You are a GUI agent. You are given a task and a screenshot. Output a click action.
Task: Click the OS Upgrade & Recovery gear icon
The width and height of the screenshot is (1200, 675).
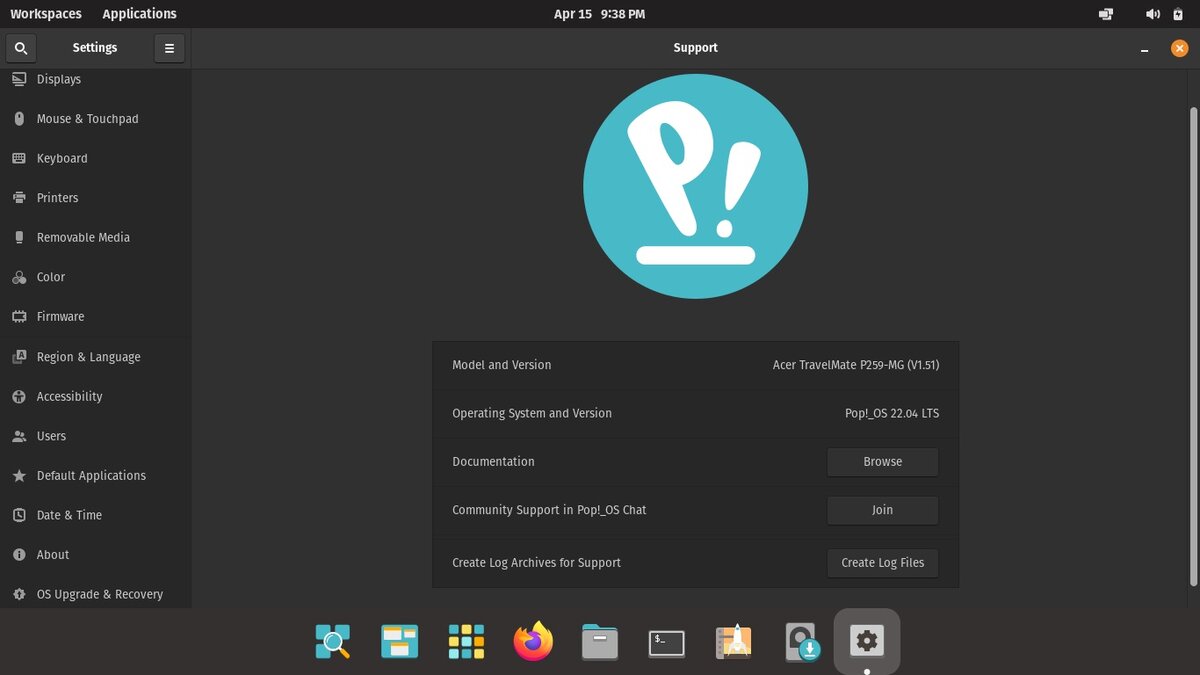18,594
